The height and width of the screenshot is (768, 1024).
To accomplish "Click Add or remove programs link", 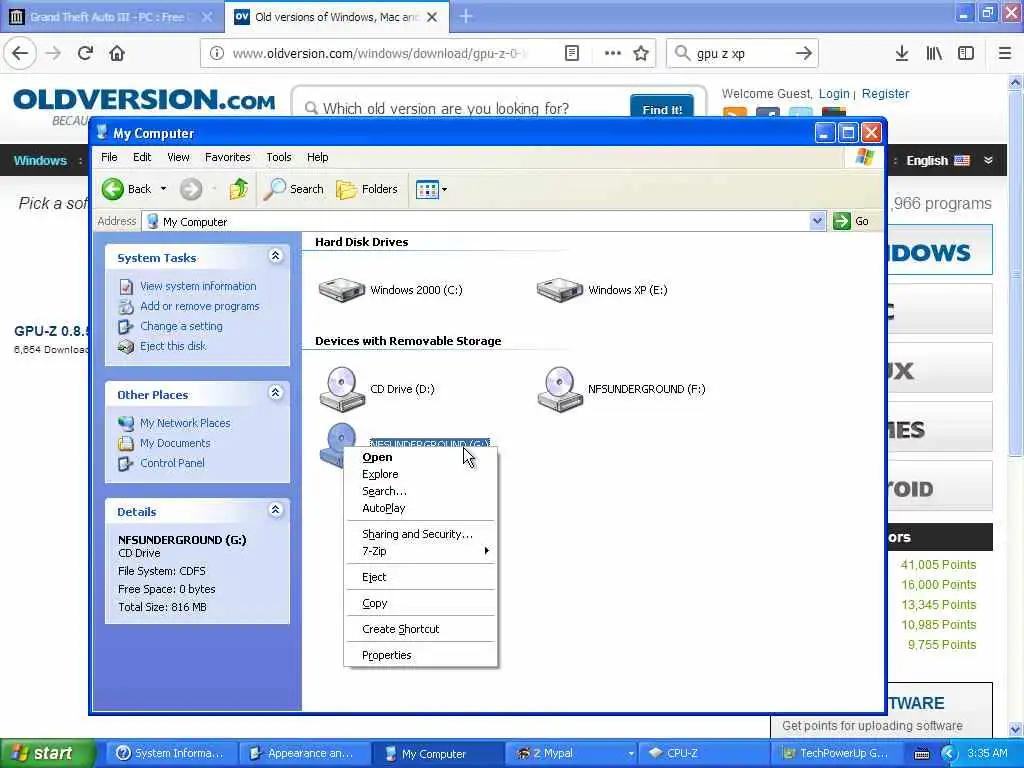I will pyautogui.click(x=199, y=306).
